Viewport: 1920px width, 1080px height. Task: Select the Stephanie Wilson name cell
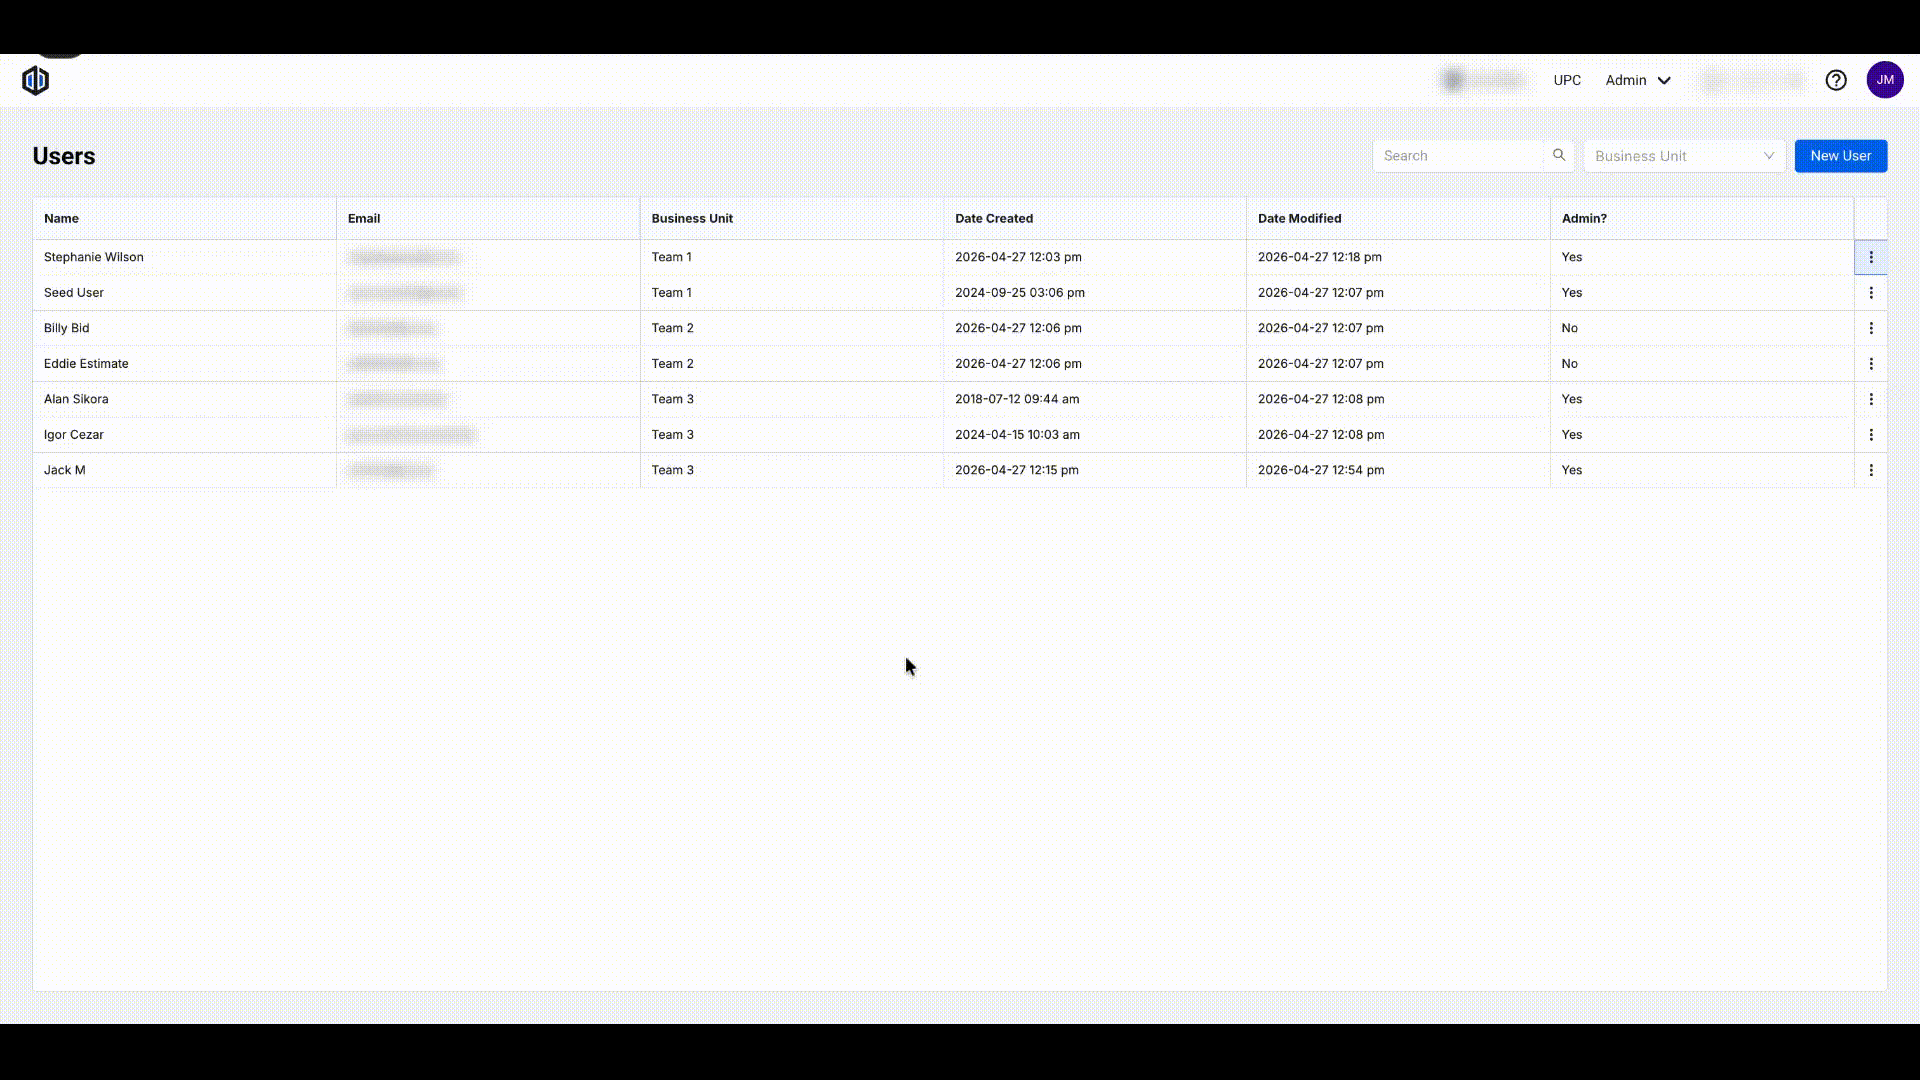[94, 257]
